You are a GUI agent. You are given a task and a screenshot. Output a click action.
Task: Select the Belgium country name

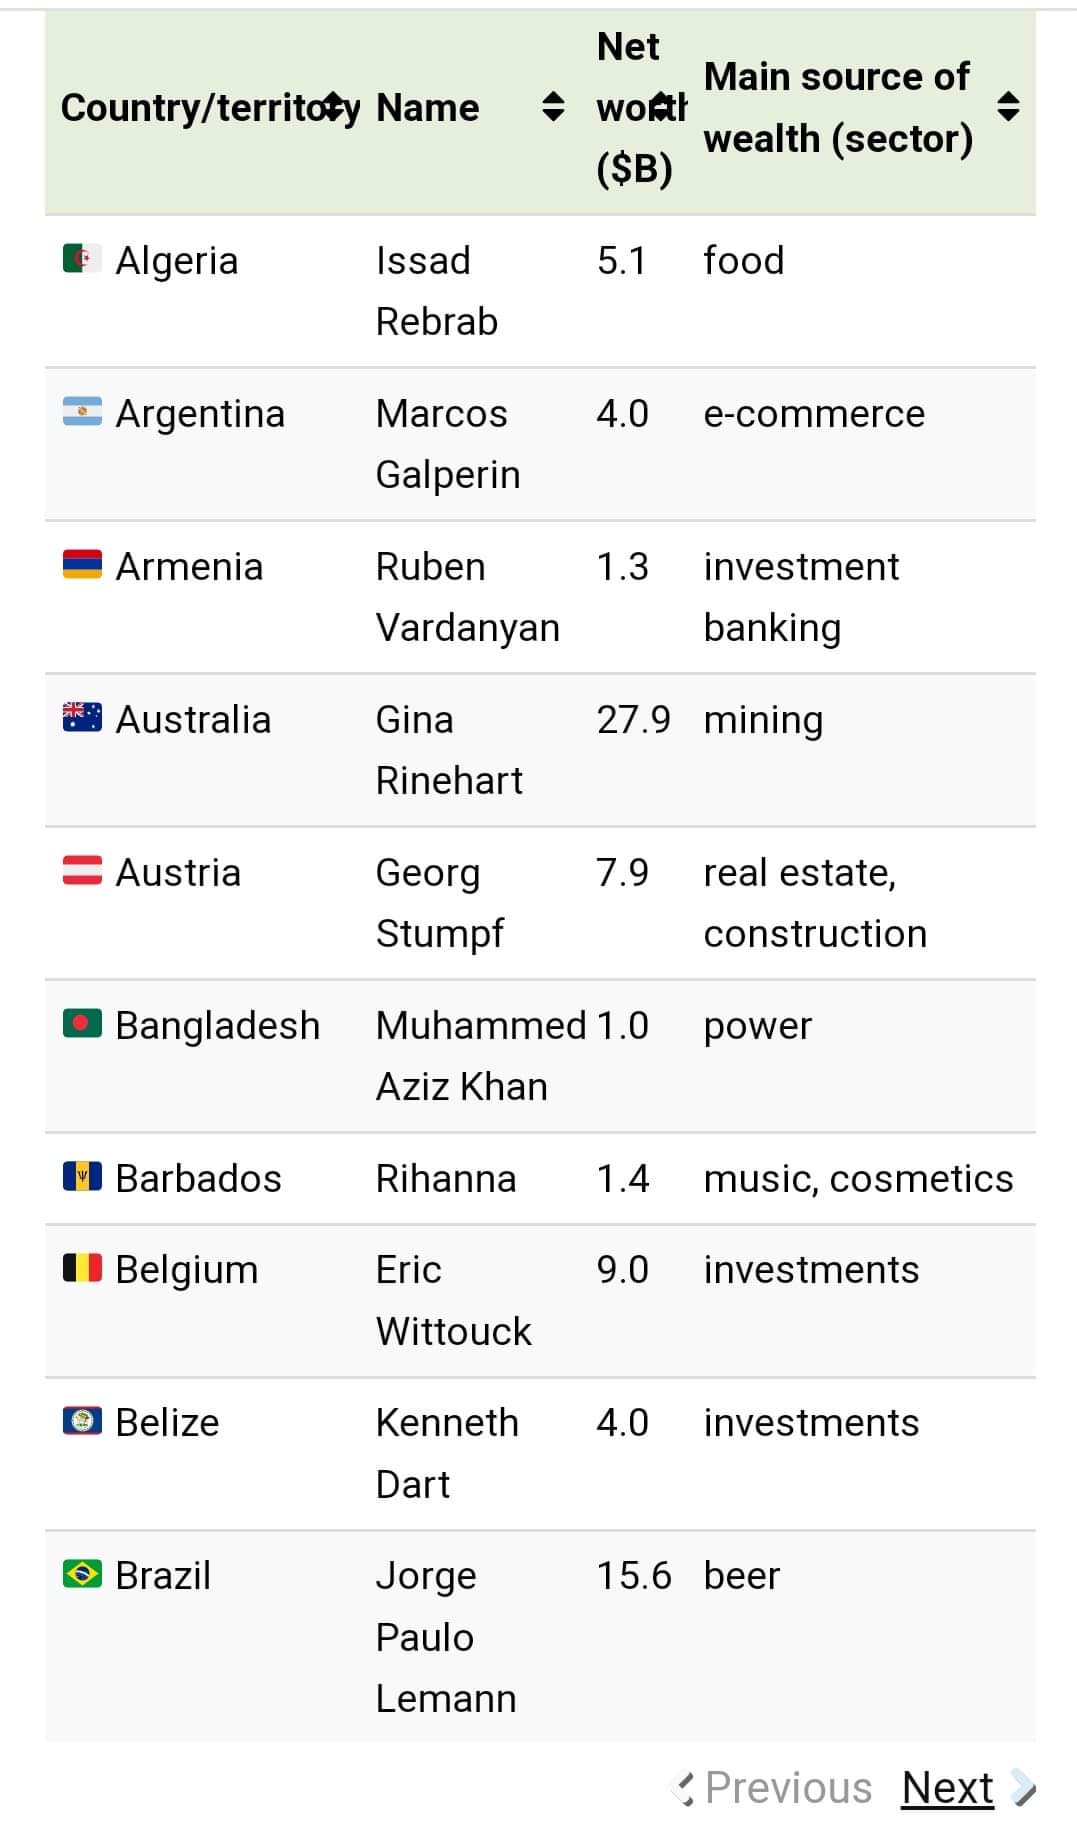coord(187,1270)
